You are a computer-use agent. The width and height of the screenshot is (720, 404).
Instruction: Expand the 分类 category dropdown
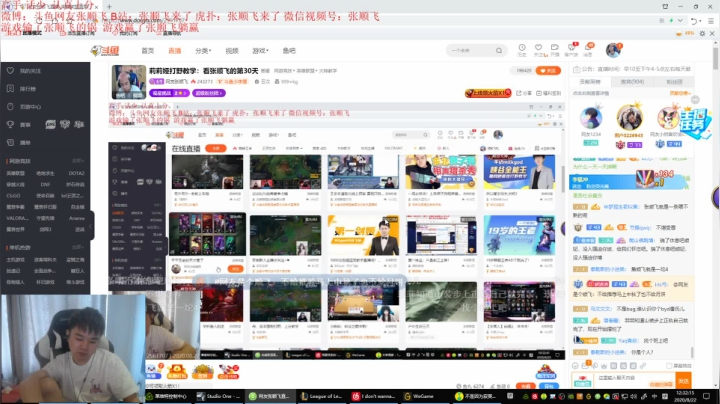pos(203,50)
